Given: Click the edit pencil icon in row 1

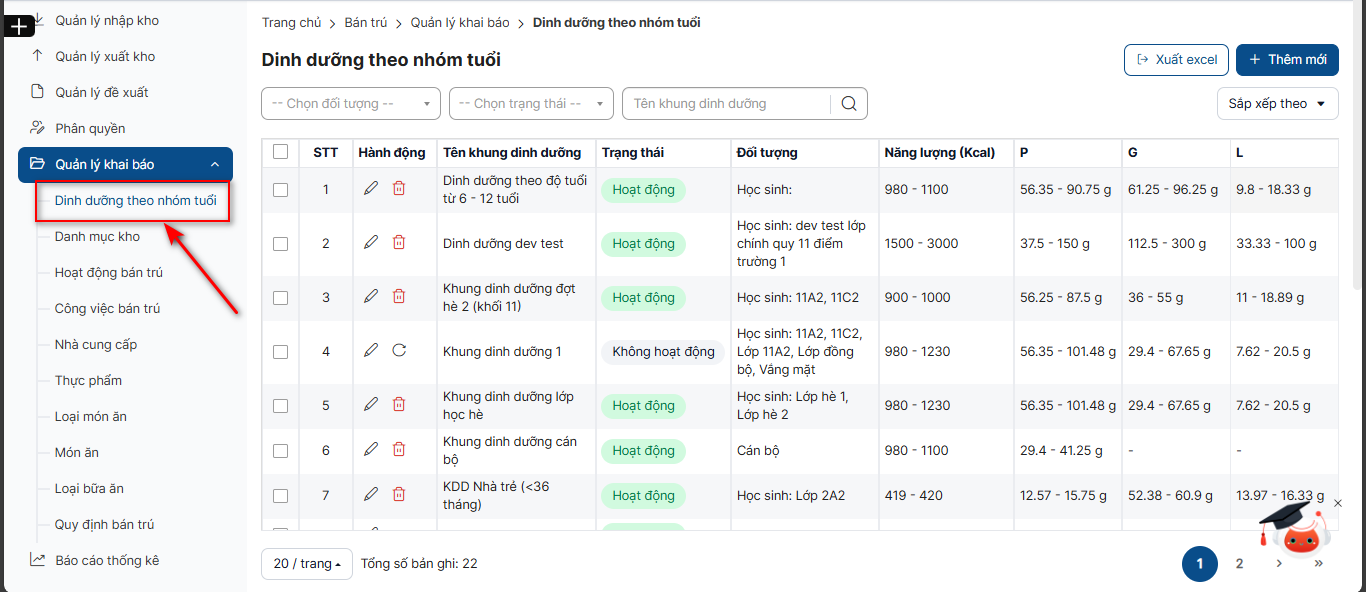Looking at the screenshot, I should (371, 188).
